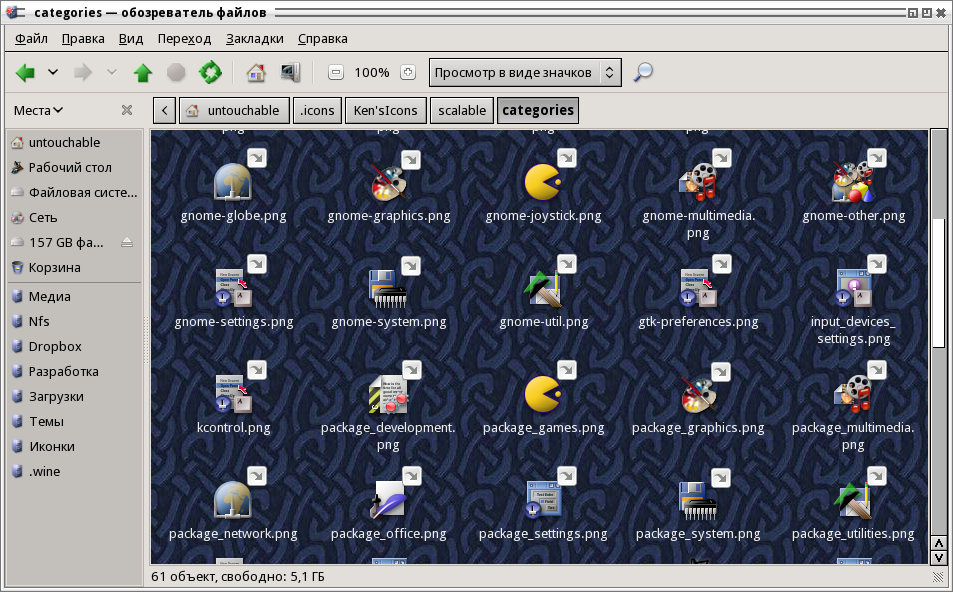Open the home folder toolbar icon
953x592 pixels.
[x=256, y=73]
